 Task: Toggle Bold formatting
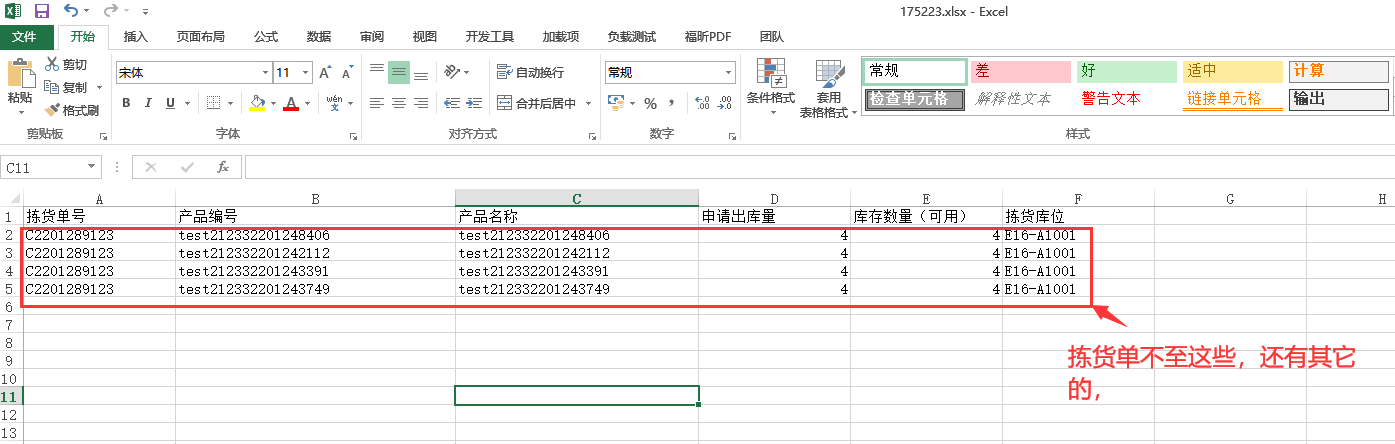tap(126, 103)
